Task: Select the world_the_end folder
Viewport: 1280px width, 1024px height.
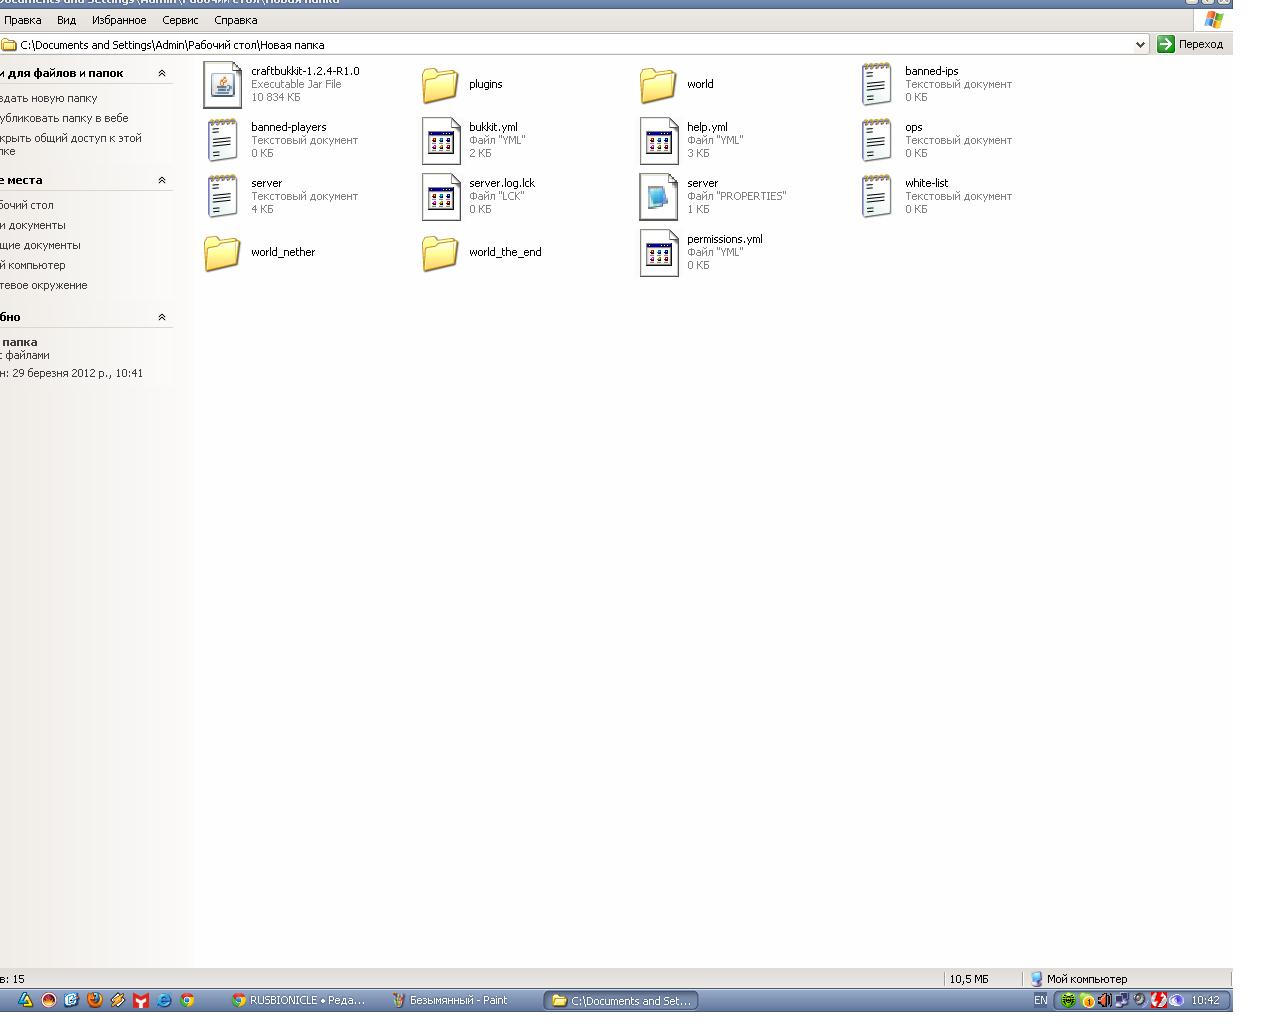Action: tap(482, 252)
